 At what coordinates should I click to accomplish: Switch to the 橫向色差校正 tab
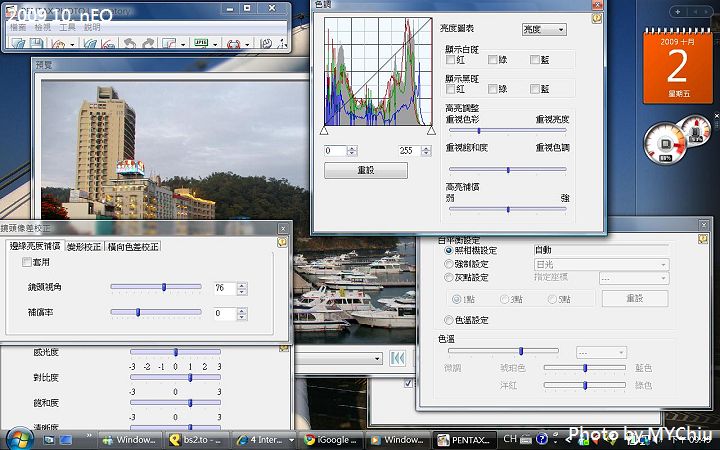coord(133,247)
